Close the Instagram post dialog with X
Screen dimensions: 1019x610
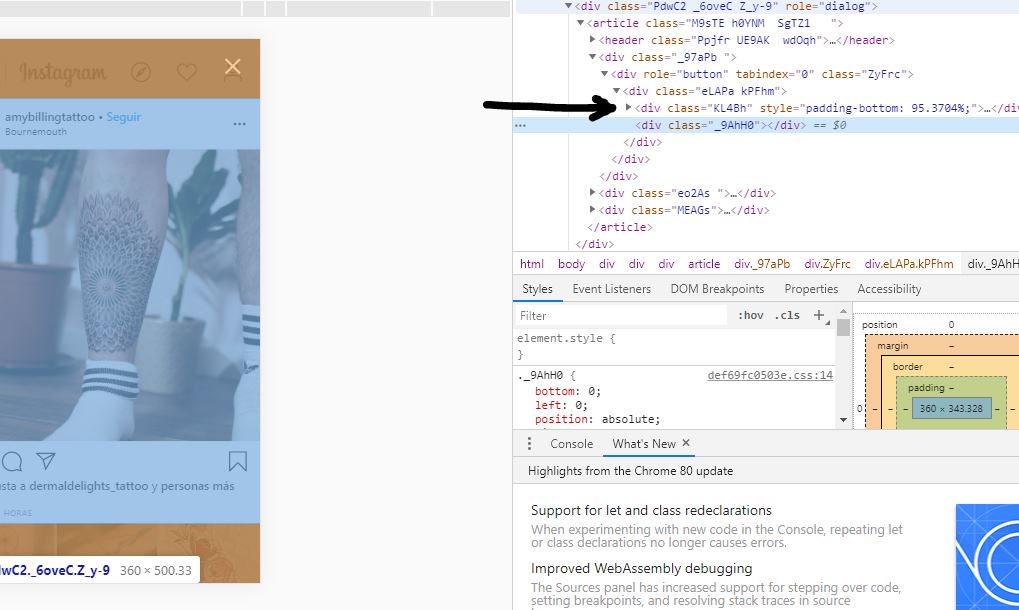point(233,67)
